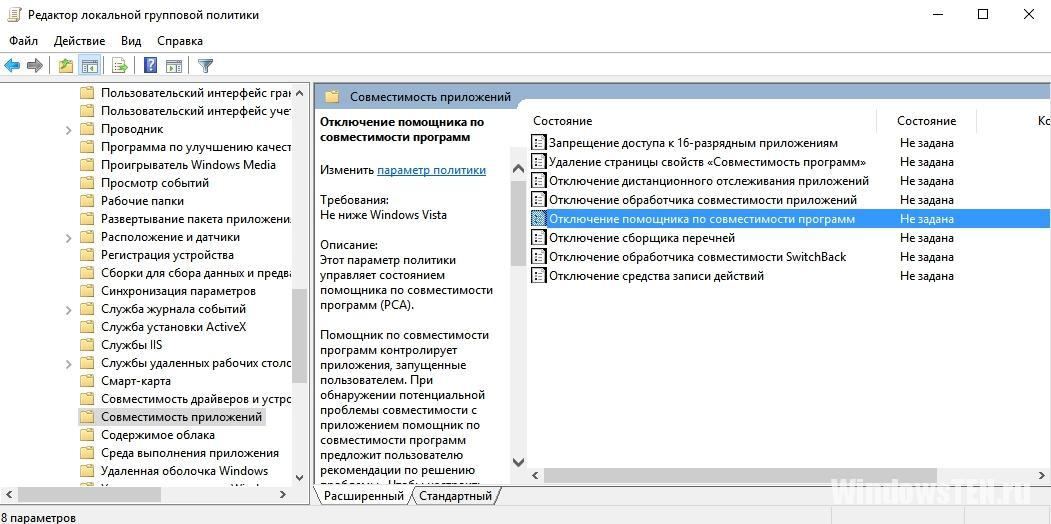Viewport: 1051px width, 524px height.
Task: Click the policy icon for Удаление страницы свойств
Action: coord(538,161)
